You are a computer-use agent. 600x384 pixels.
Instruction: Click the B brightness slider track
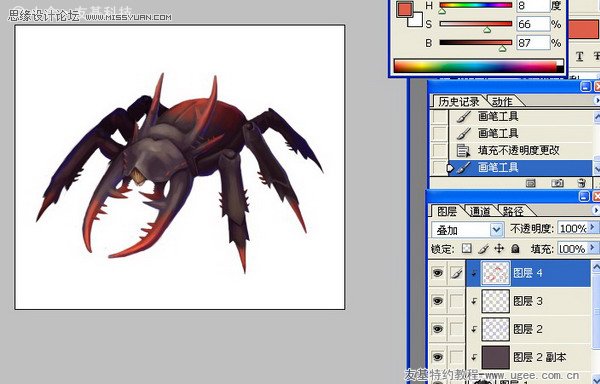pyautogui.click(x=476, y=42)
